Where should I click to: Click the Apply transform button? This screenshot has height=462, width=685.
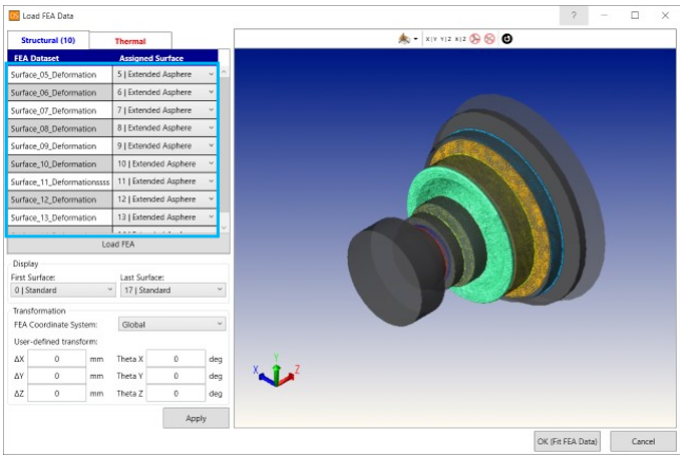coord(196,418)
